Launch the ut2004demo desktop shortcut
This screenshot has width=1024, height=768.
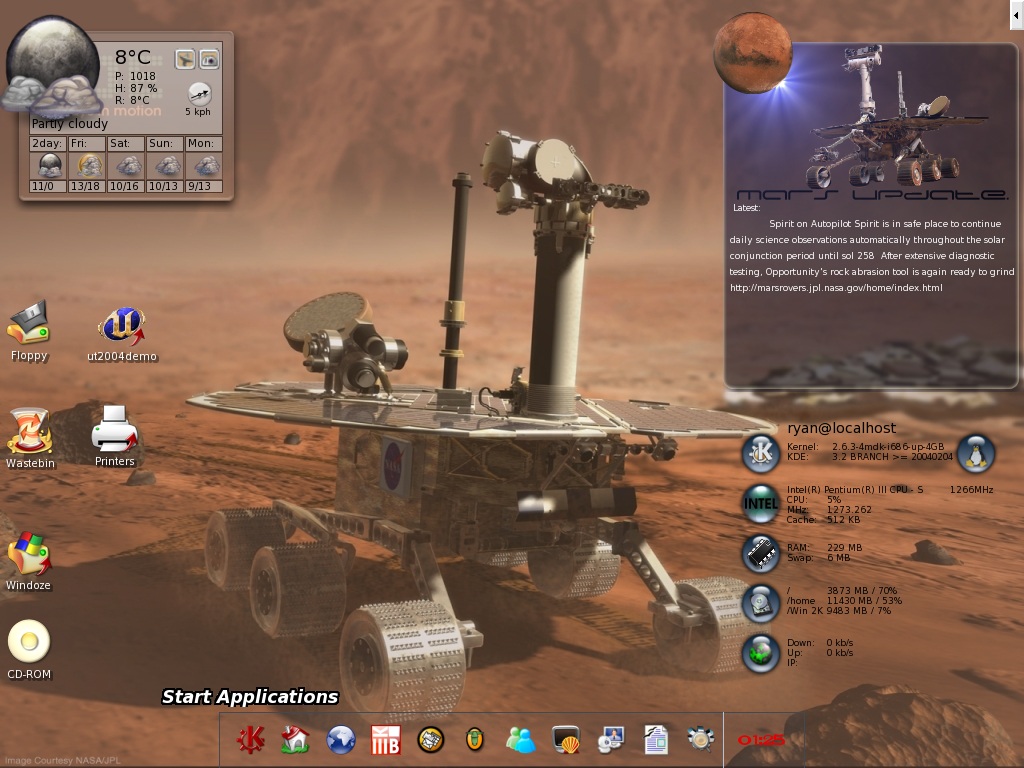122,334
